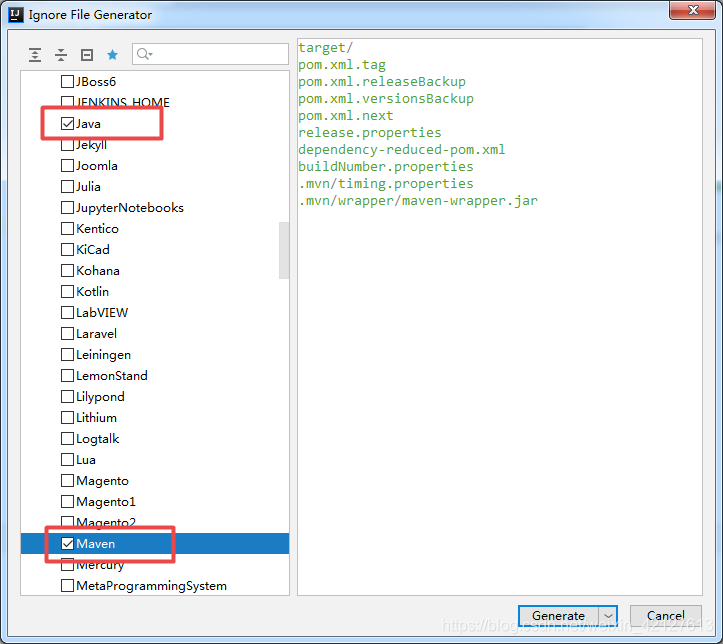Check the MetaProgrammingSystem checkbox

click(67, 585)
